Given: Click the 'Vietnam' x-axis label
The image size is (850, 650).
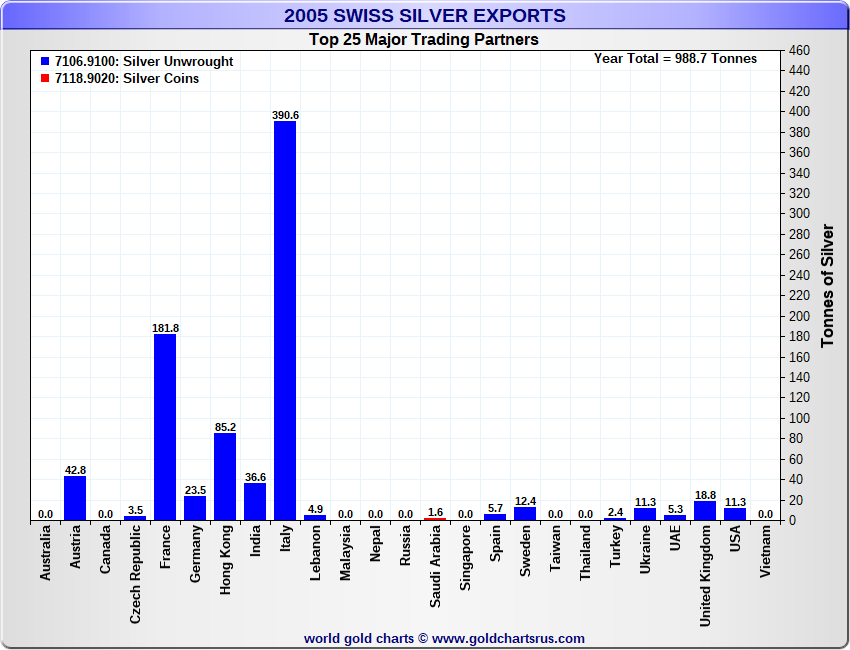Looking at the screenshot, I should click(765, 551).
